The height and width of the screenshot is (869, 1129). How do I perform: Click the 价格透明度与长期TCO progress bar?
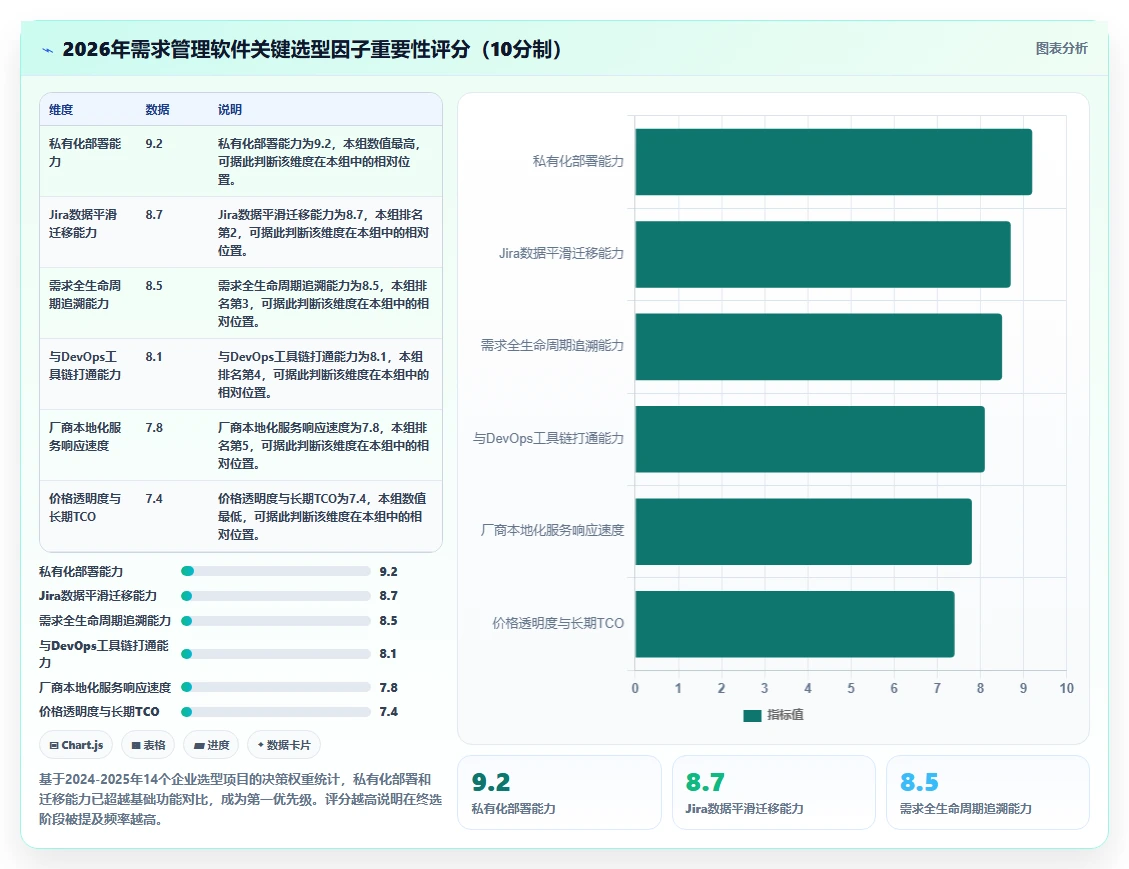(276, 711)
